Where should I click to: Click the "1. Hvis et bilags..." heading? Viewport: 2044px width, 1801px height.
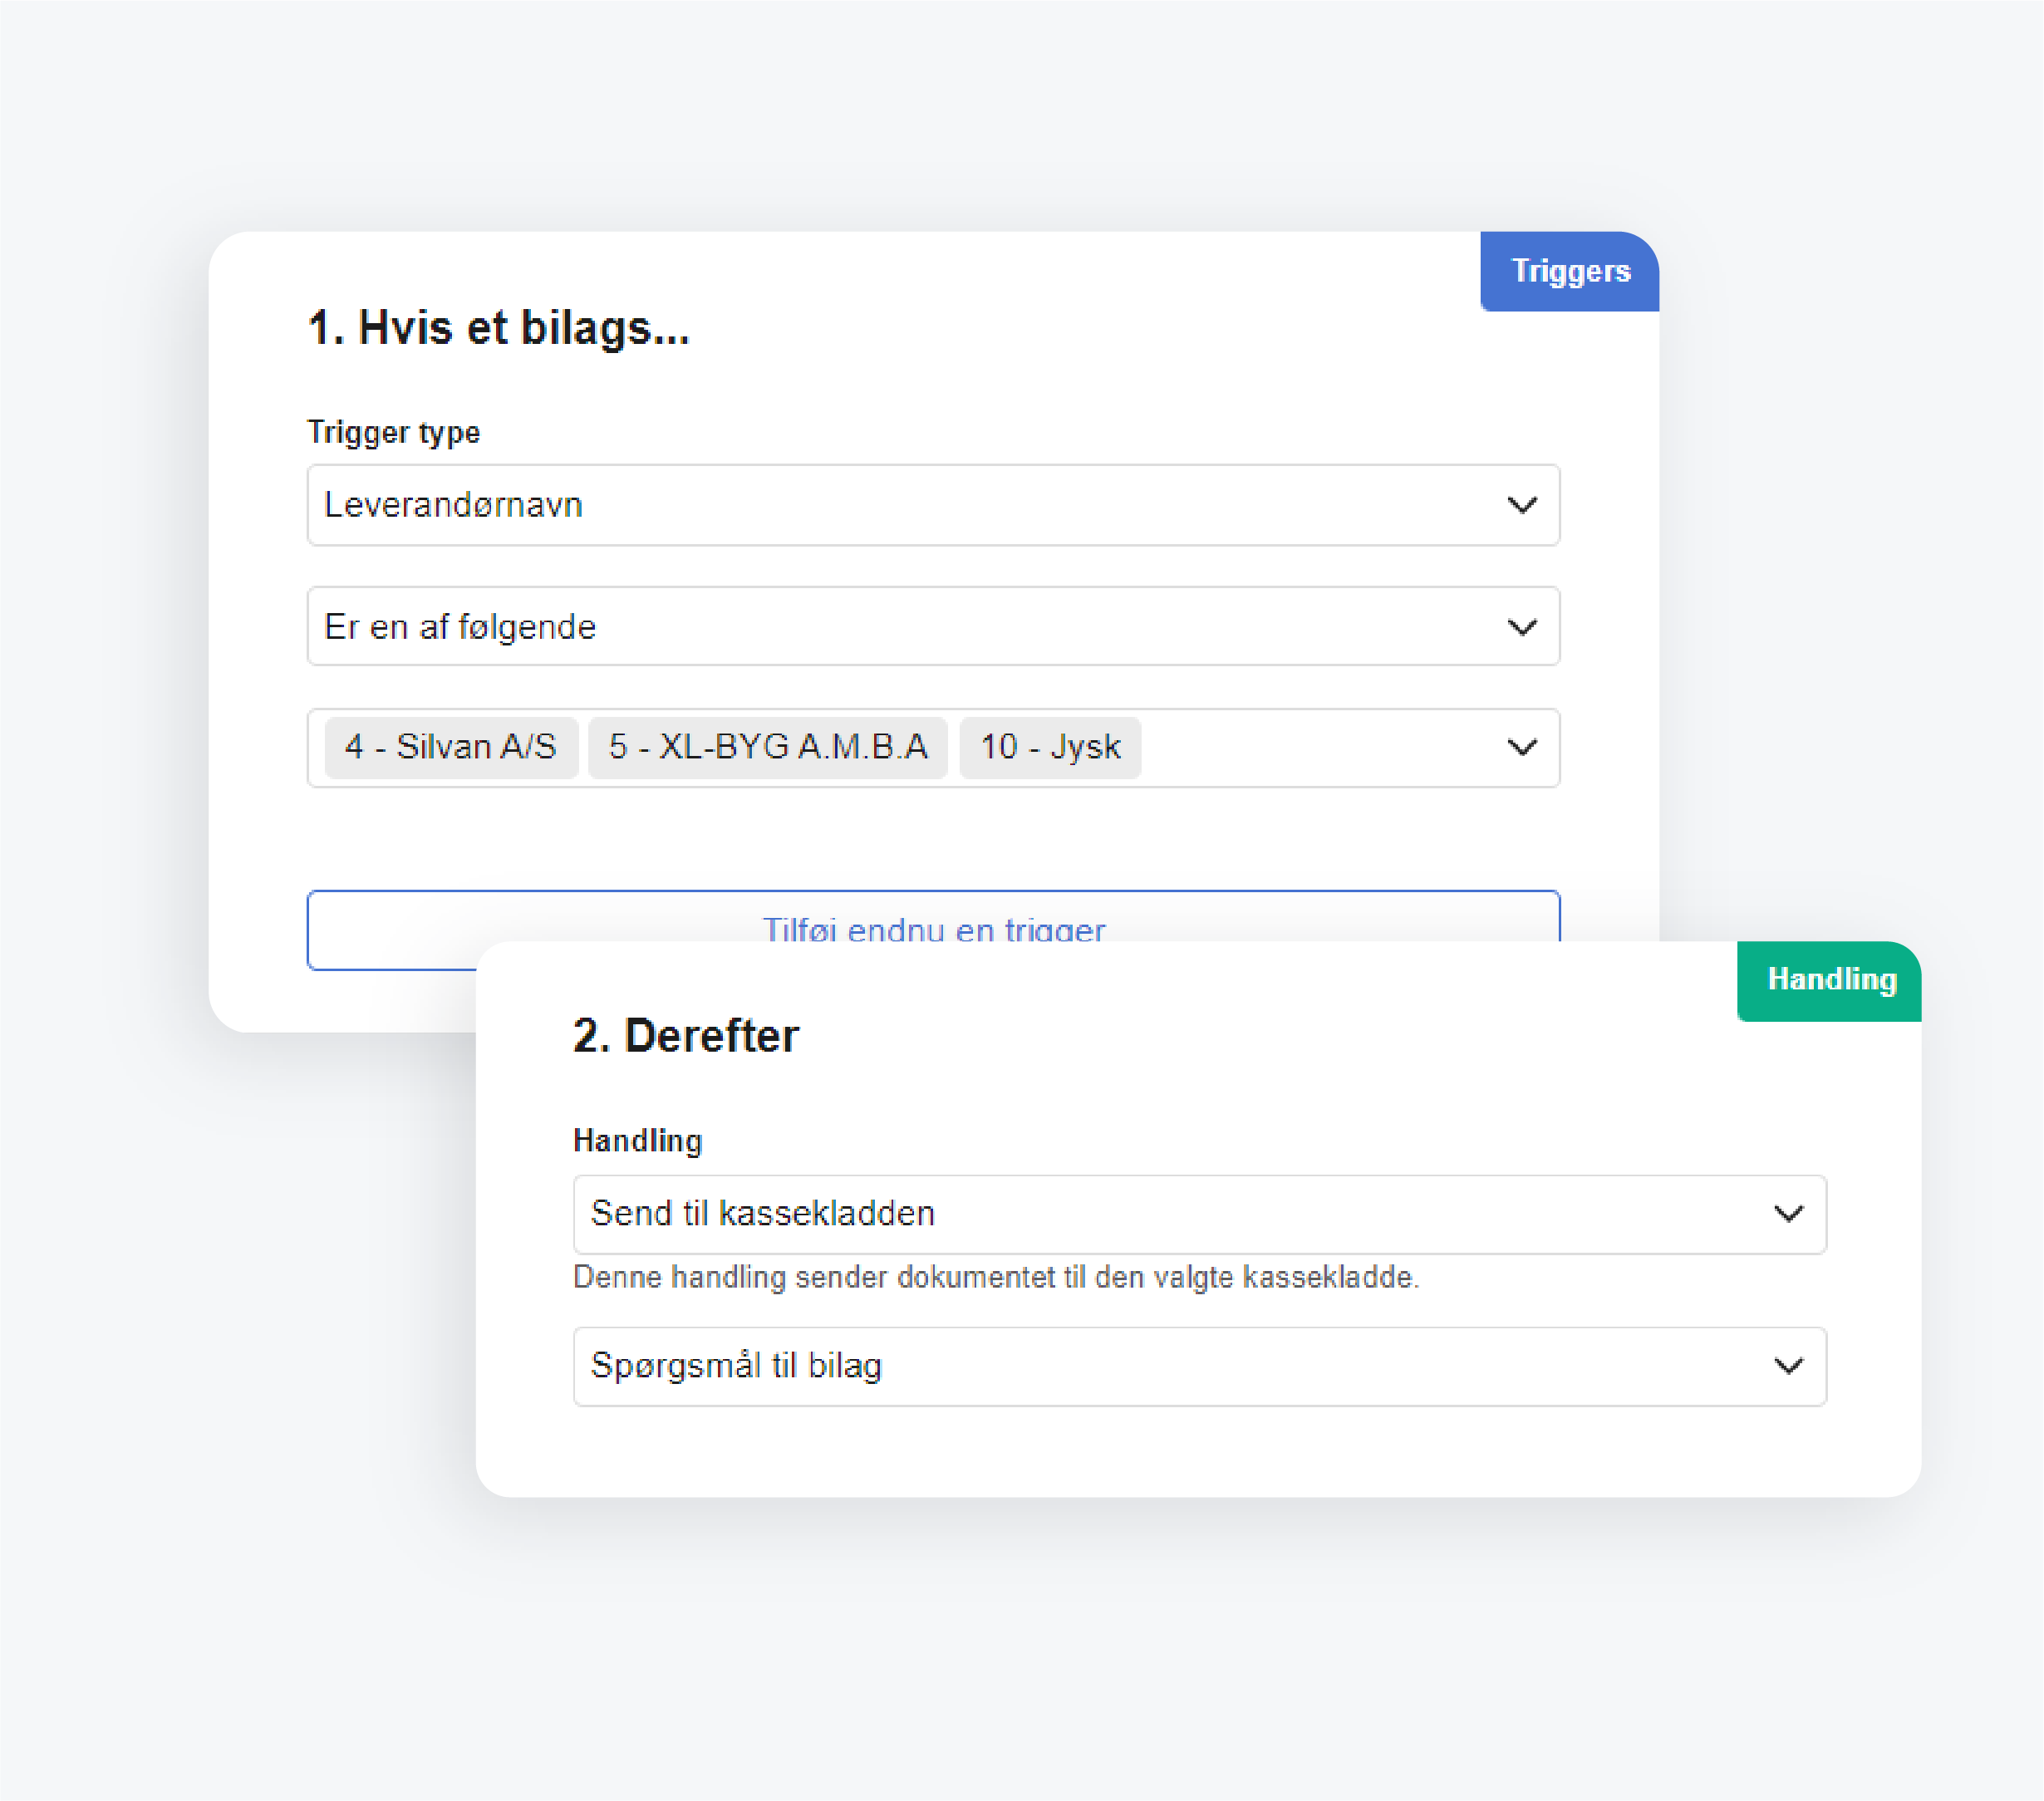tap(498, 328)
